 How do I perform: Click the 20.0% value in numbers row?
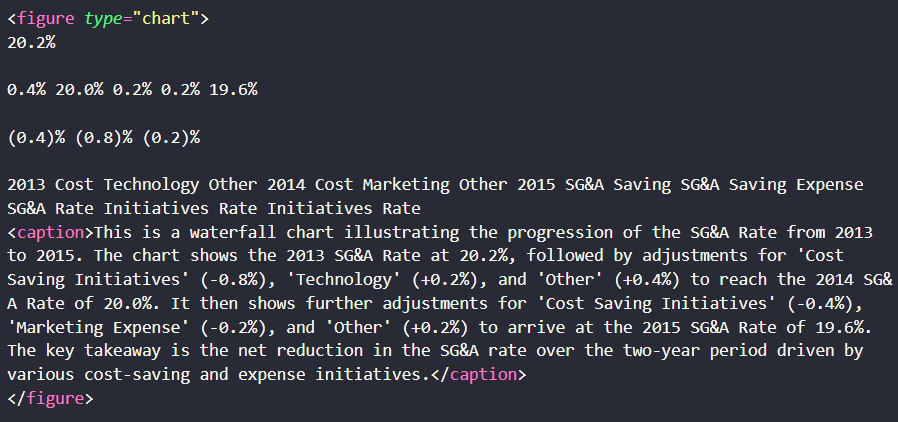(x=80, y=90)
